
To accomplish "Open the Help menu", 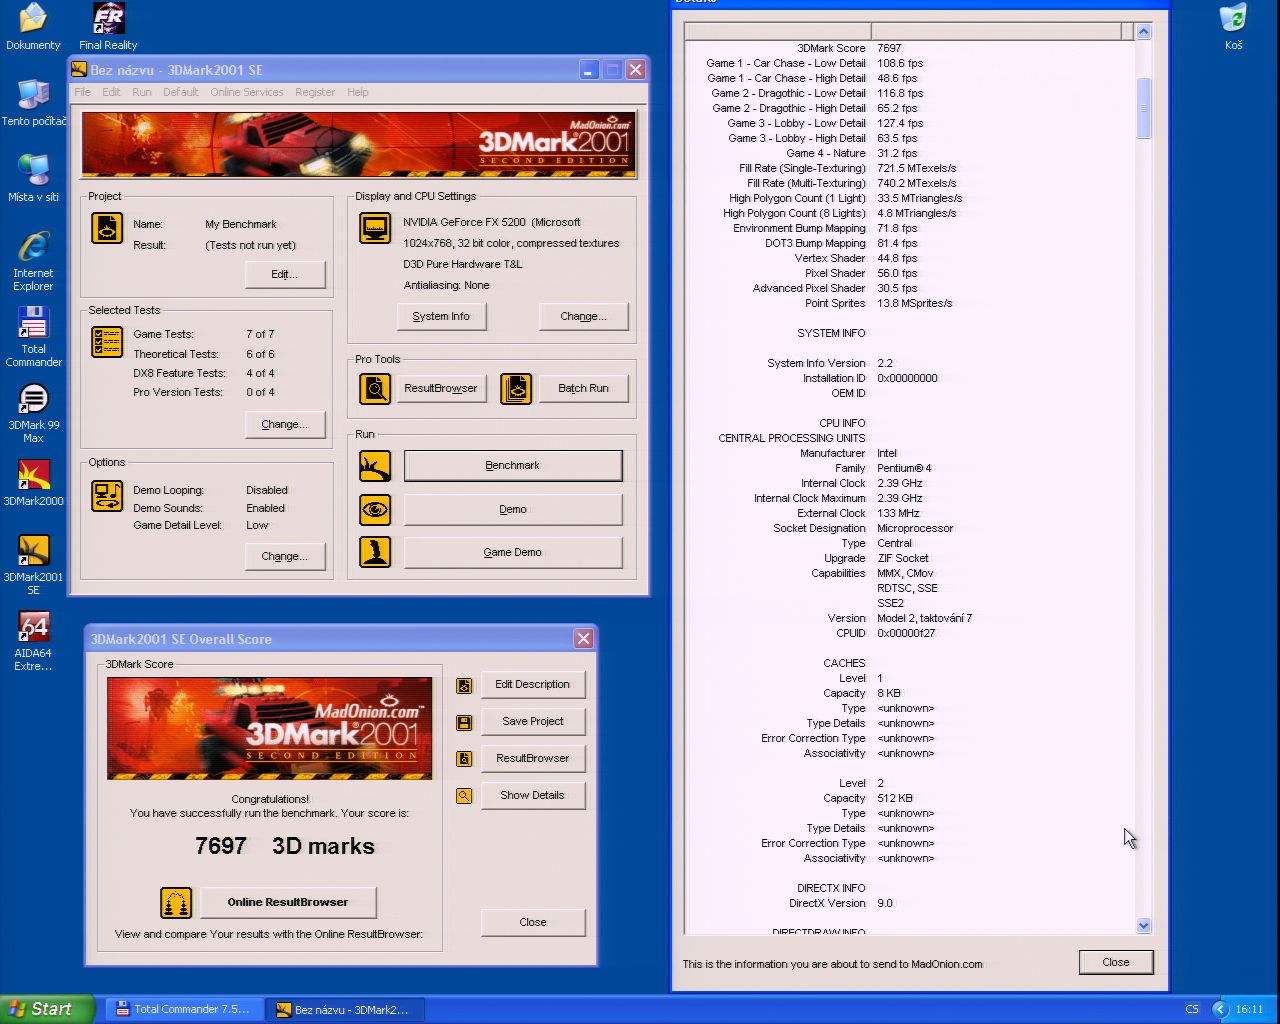I will [x=358, y=92].
